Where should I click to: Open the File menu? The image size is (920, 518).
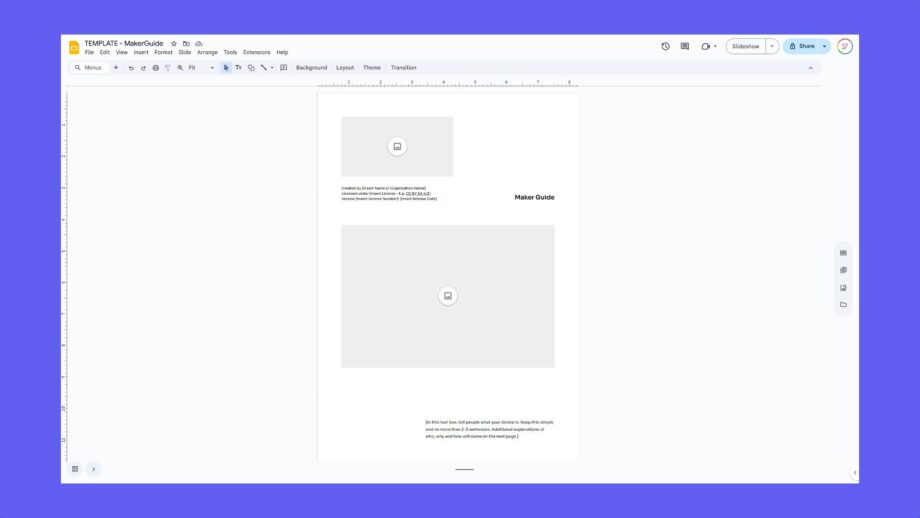click(x=89, y=52)
